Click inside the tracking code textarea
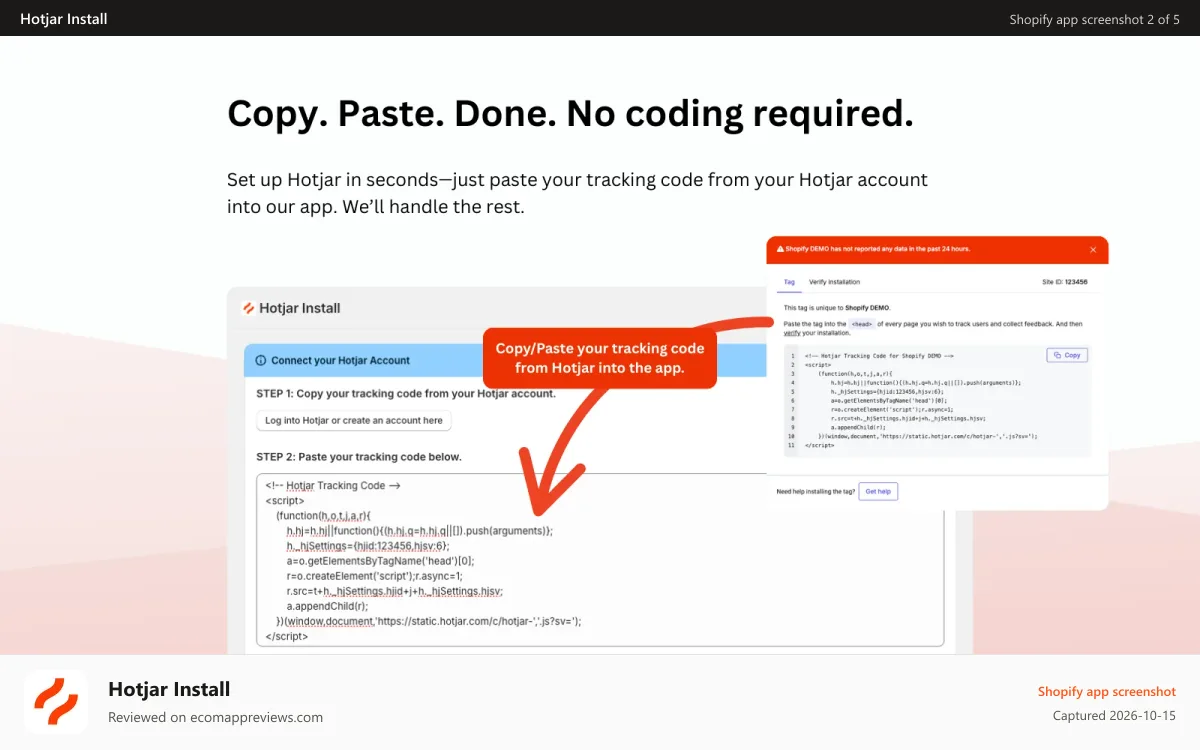 (x=600, y=560)
